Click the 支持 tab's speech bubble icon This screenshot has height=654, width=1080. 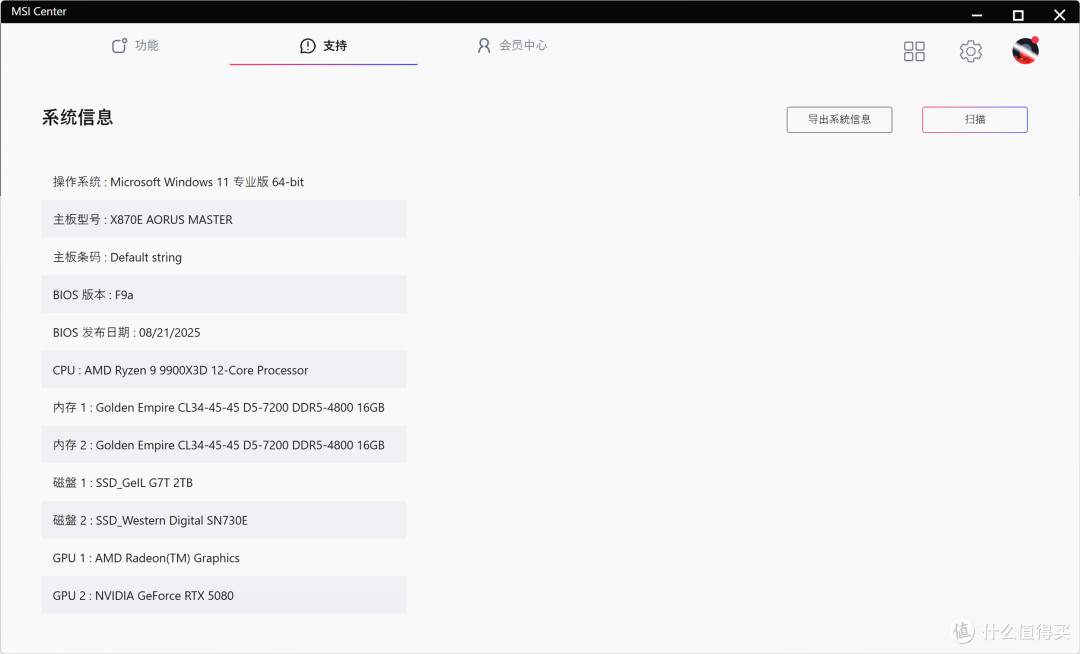coord(308,45)
